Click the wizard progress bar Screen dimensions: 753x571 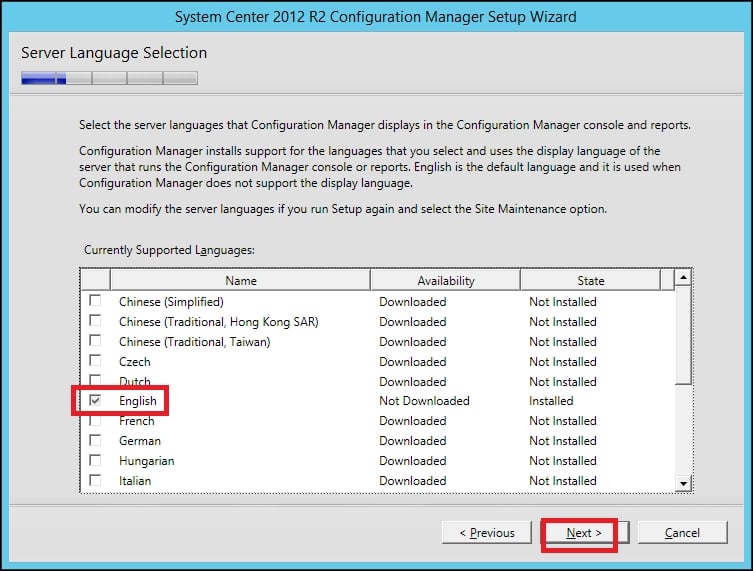(109, 78)
